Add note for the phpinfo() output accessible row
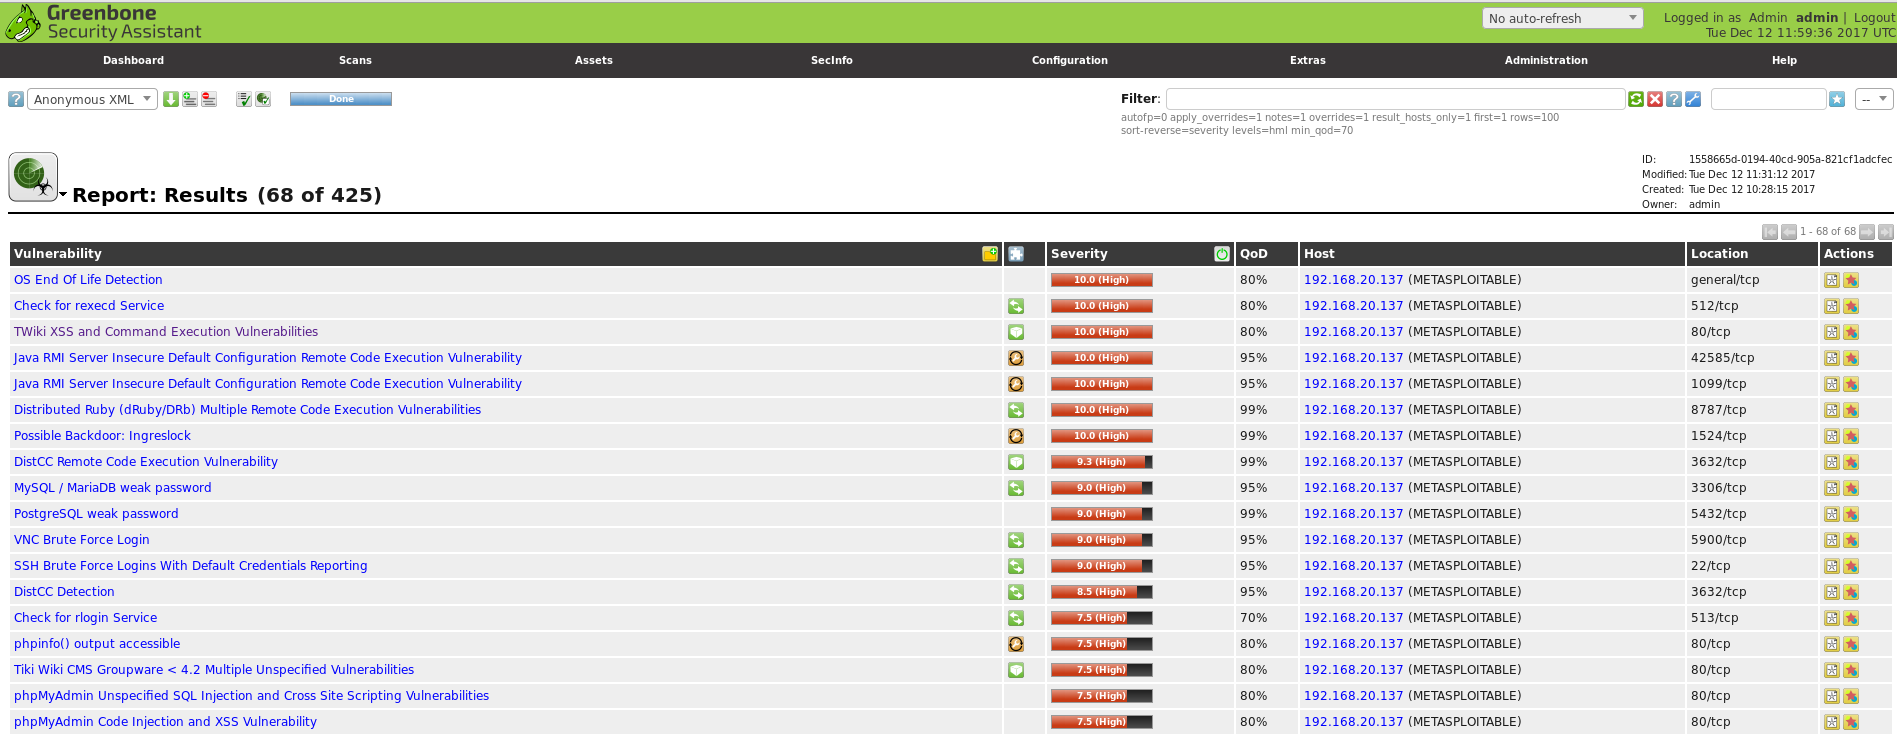The width and height of the screenshot is (1897, 736). 1832,644
